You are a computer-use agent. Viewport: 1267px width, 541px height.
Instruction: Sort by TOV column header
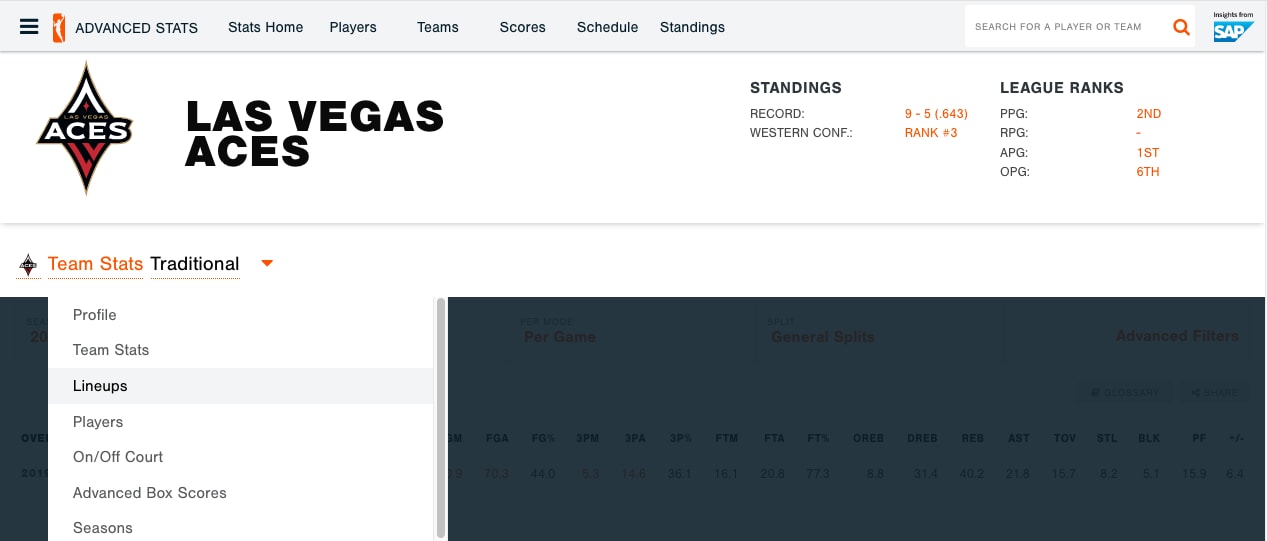click(x=1065, y=438)
